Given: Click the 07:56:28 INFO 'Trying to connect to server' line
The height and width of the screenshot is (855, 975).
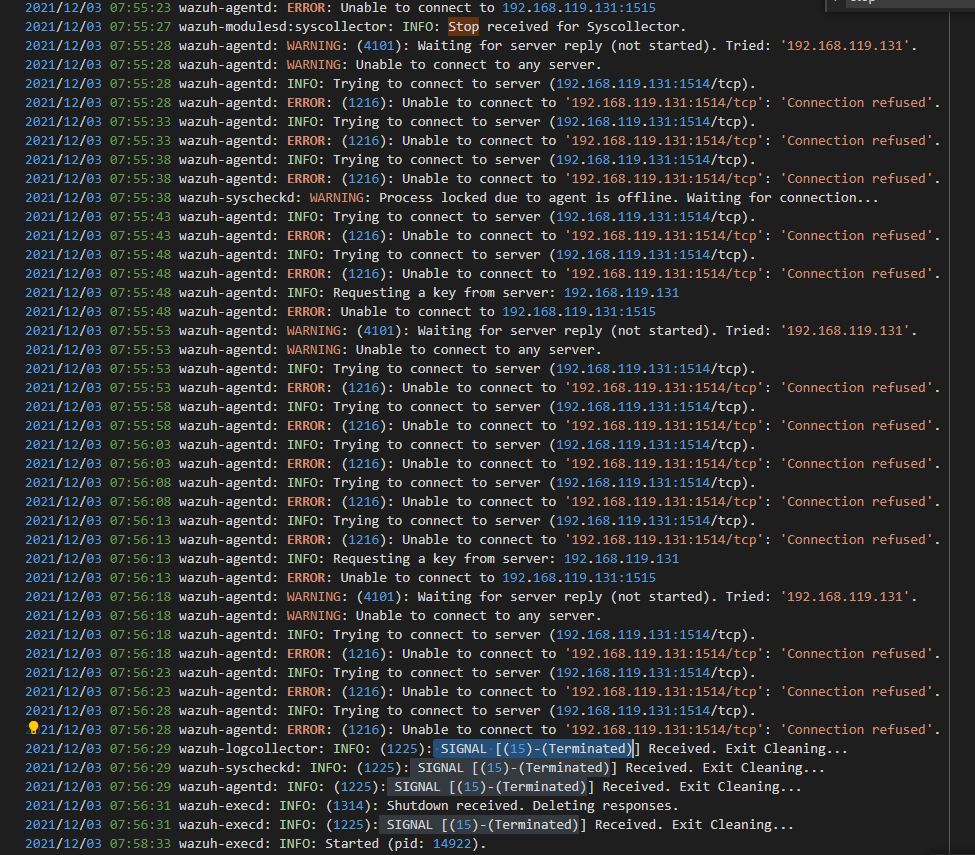Looking at the screenshot, I should 390,711.
